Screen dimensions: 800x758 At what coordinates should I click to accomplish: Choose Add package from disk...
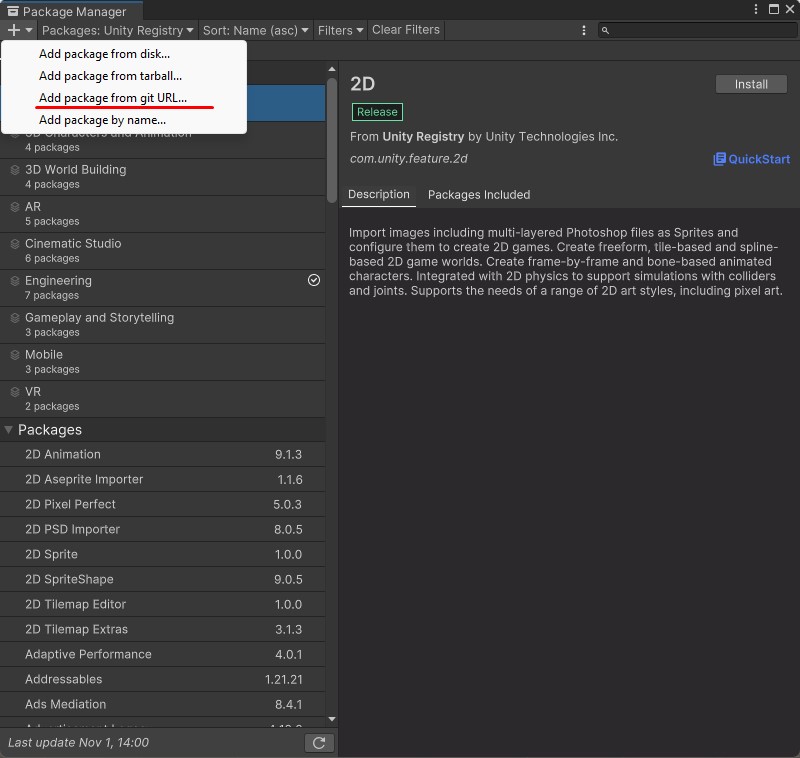[124, 54]
